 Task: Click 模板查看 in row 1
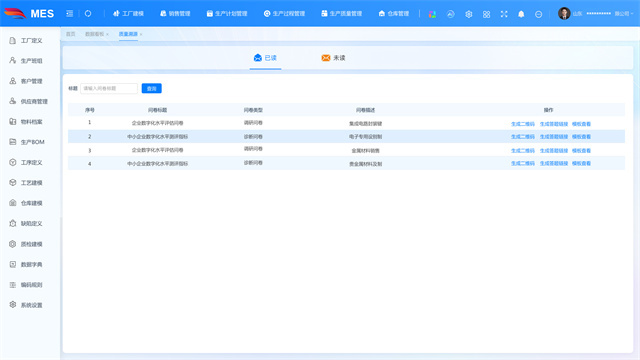tap(581, 124)
